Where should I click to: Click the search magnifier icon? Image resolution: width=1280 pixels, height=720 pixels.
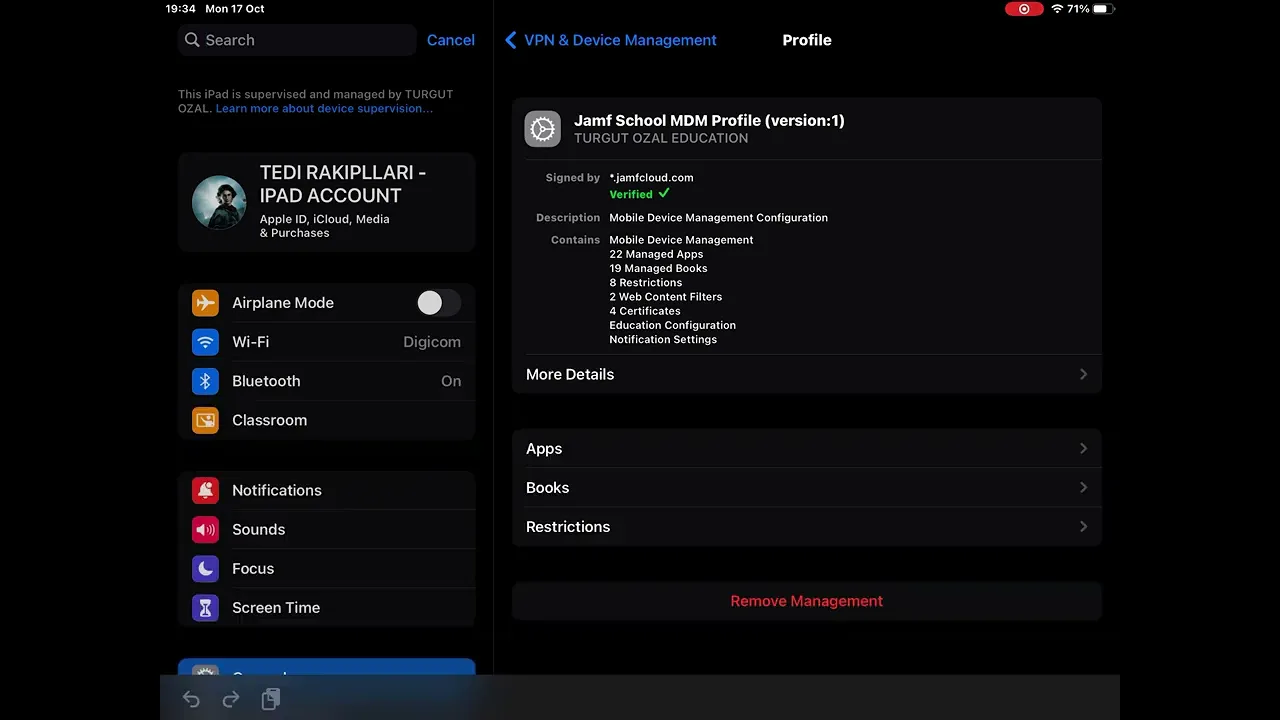pos(192,40)
